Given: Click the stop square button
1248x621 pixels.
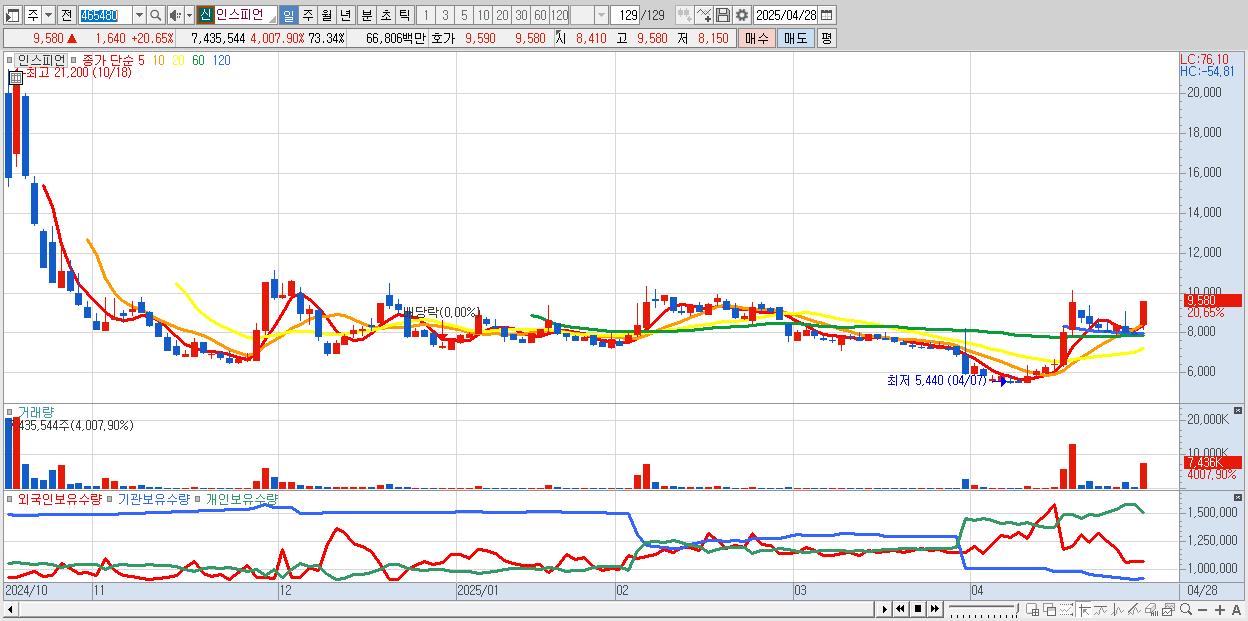Looking at the screenshot, I should (917, 609).
